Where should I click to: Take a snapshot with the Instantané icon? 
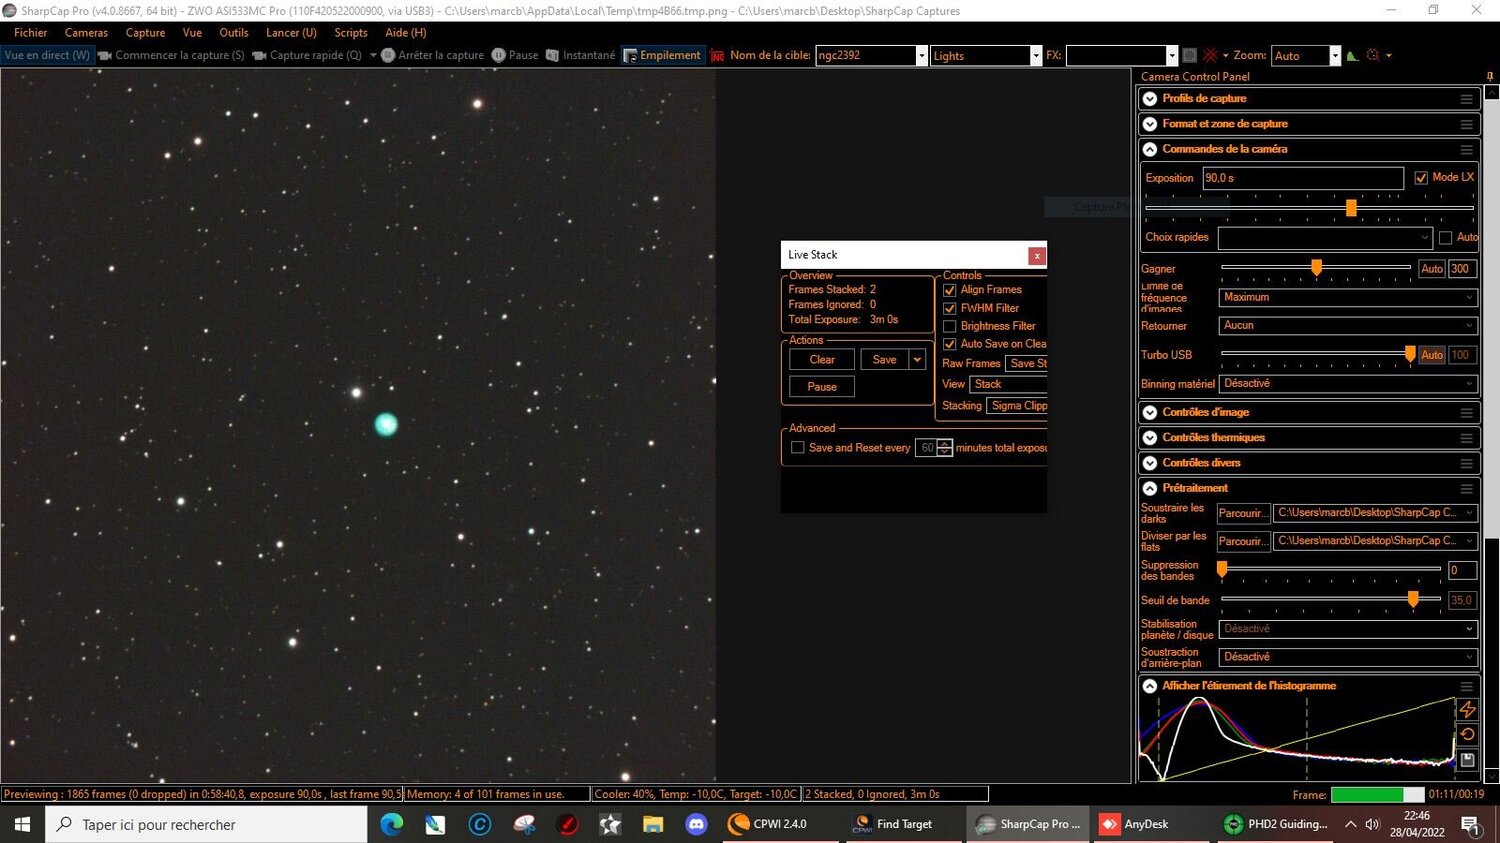tap(553, 55)
